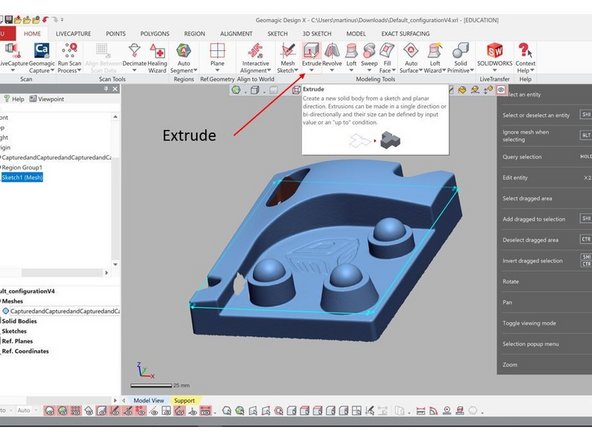The height and width of the screenshot is (444, 592).
Task: Click the eye icon at viewport top right
Action: pos(501,90)
